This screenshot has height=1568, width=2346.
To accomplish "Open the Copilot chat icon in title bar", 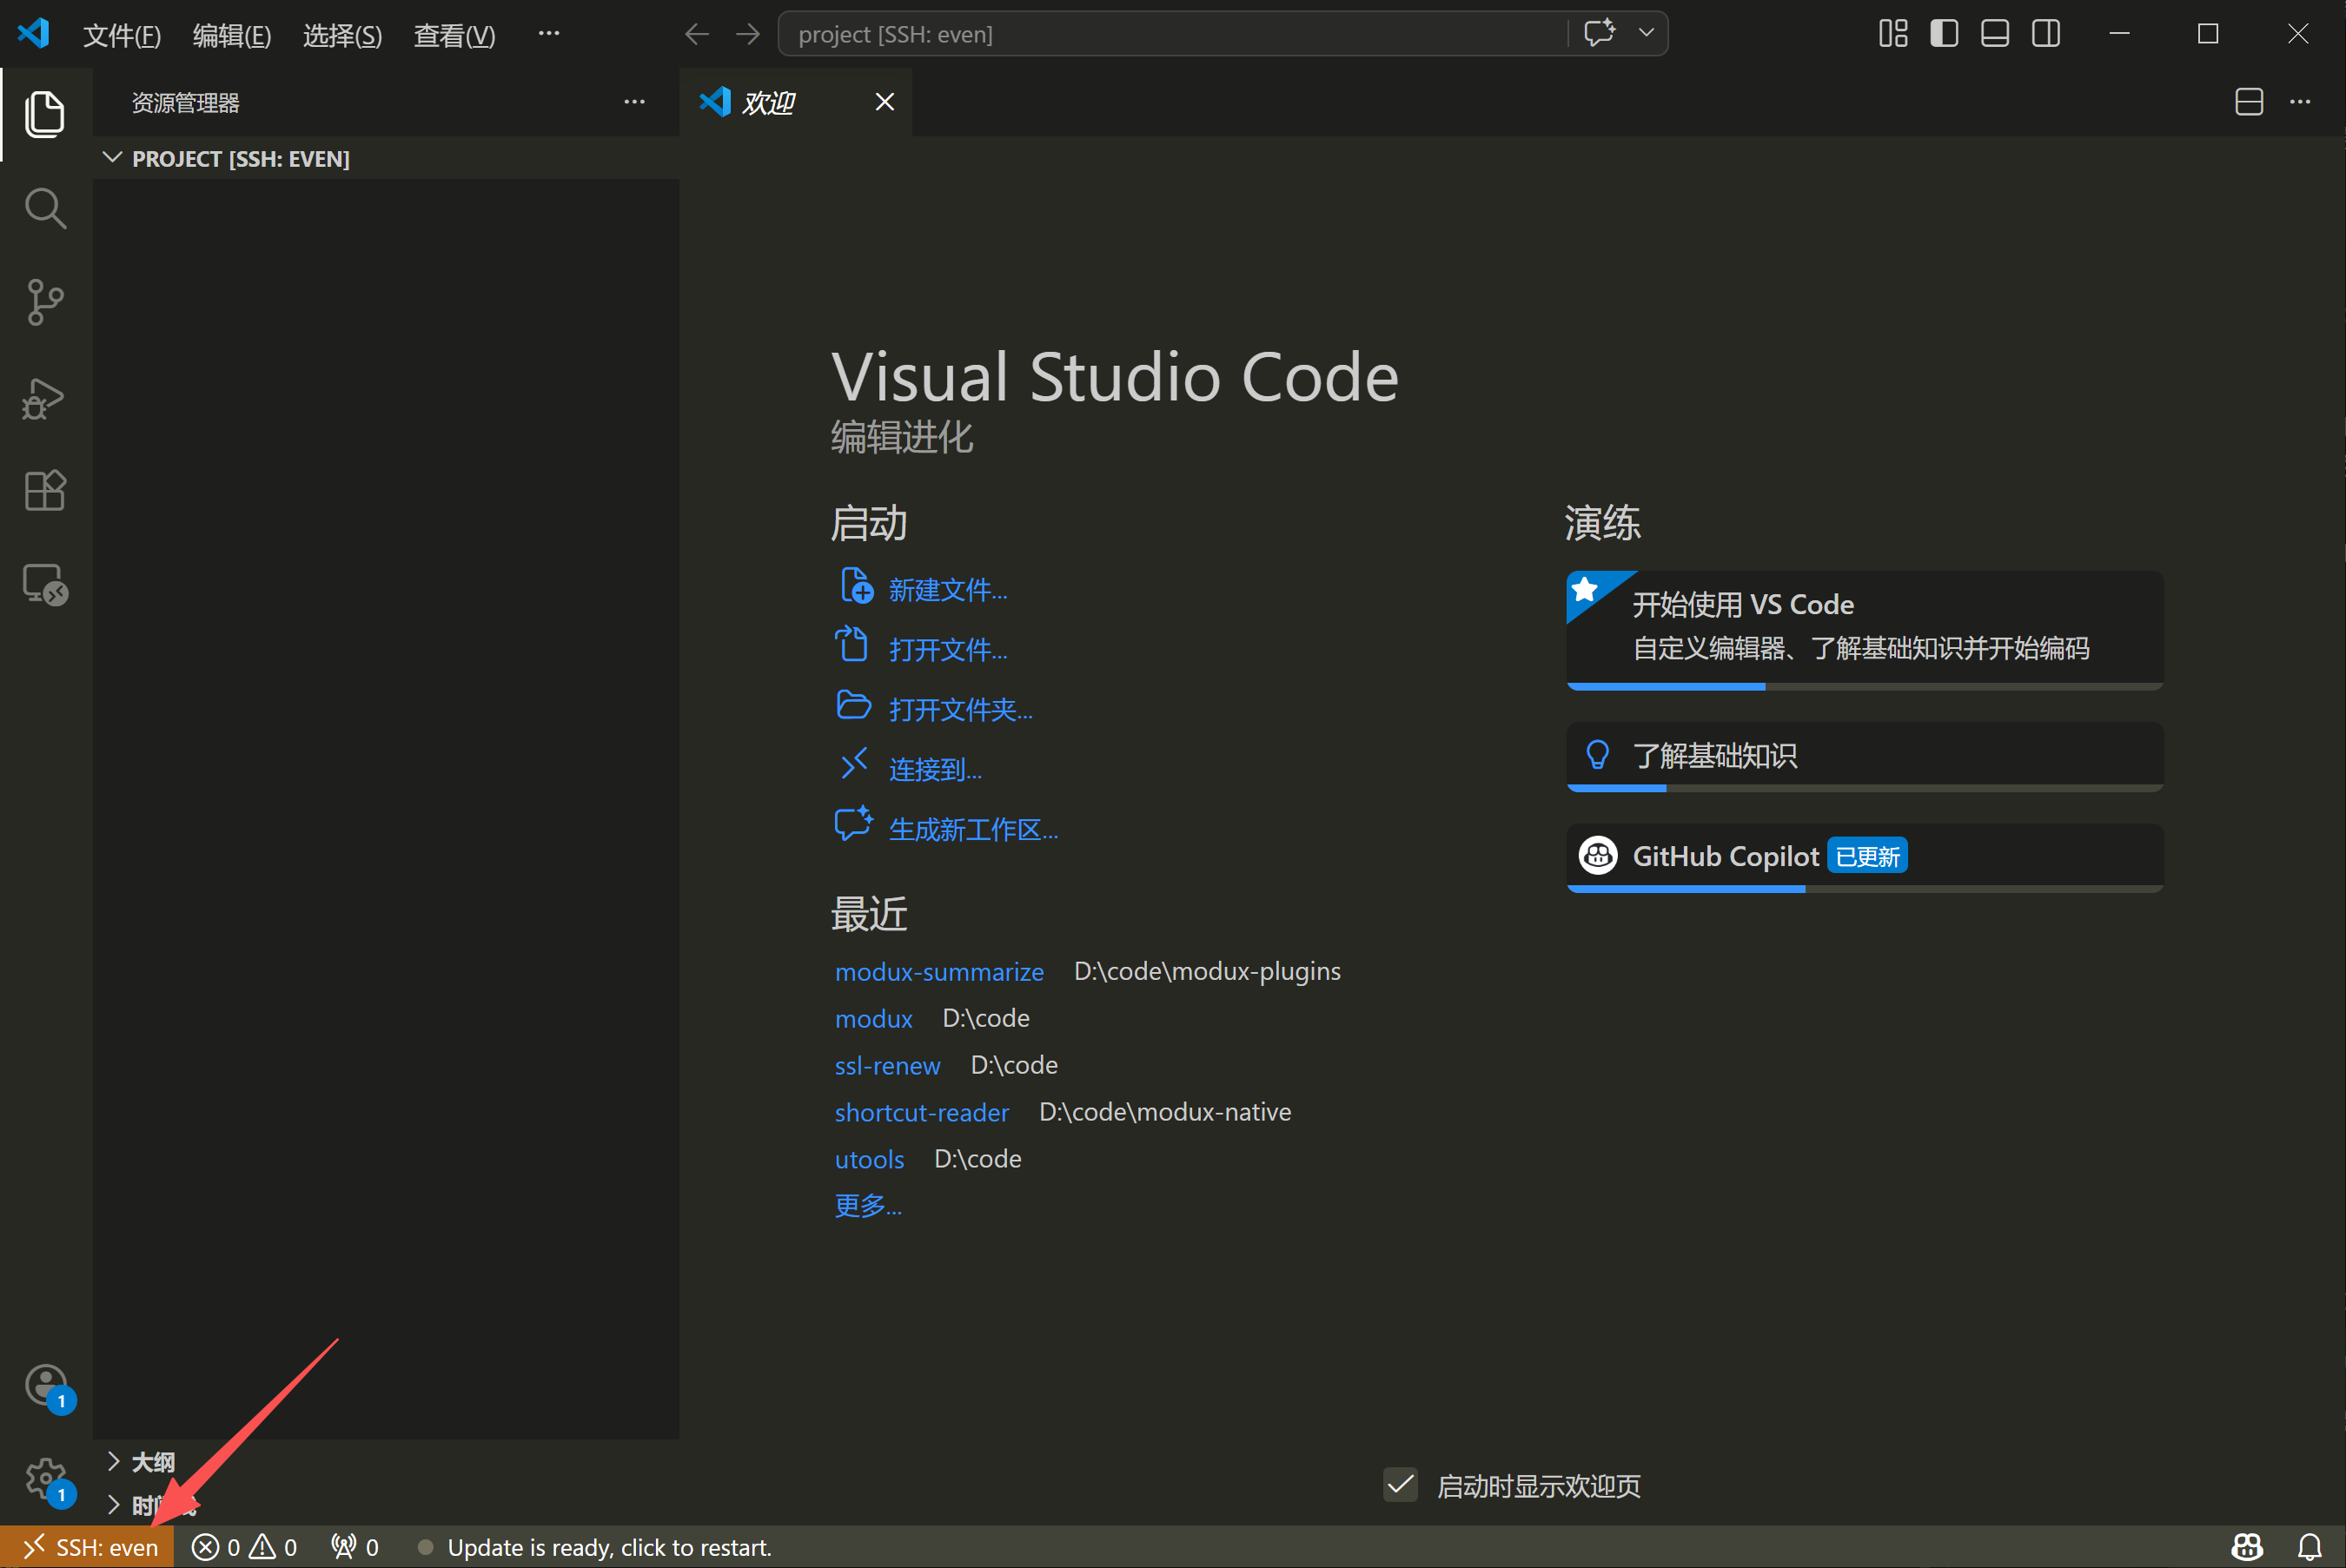I will 1599,33.
